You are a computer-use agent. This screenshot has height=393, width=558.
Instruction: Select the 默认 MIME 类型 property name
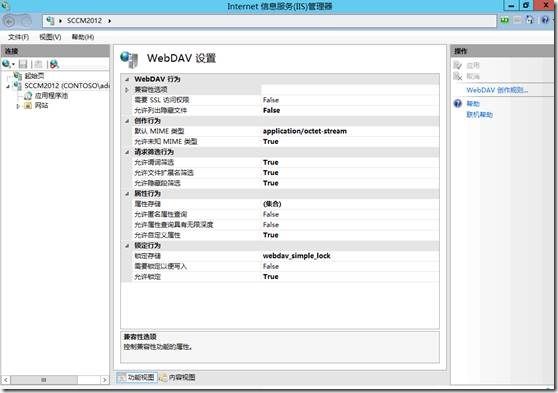coord(159,131)
